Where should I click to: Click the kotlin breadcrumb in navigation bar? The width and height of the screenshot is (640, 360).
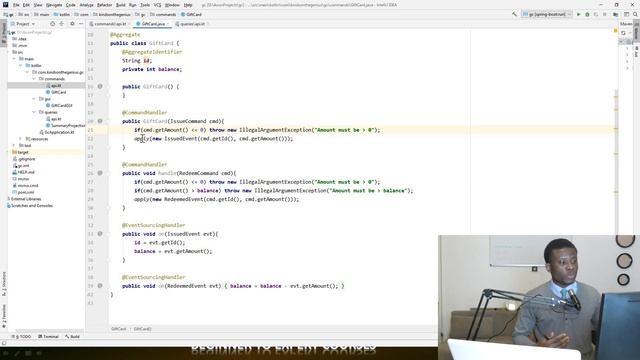pyautogui.click(x=62, y=14)
